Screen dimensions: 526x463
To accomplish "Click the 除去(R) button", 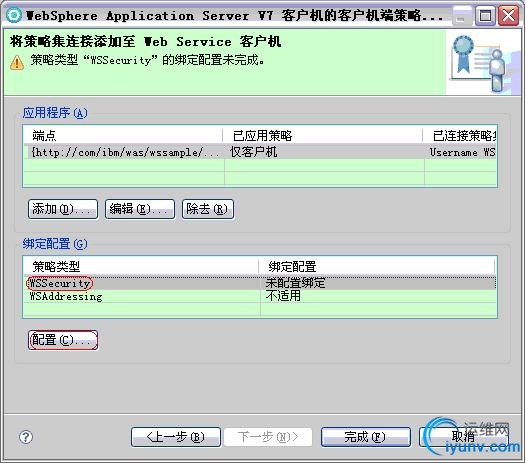I will pyautogui.click(x=208, y=209).
